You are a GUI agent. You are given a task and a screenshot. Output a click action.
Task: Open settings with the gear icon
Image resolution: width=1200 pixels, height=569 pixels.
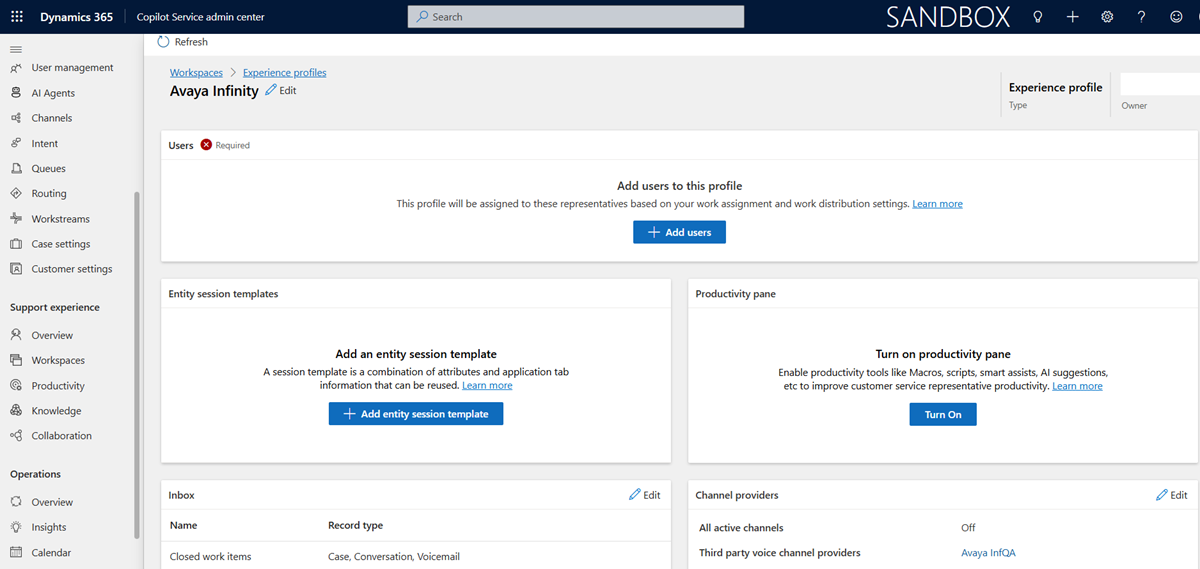point(1107,17)
